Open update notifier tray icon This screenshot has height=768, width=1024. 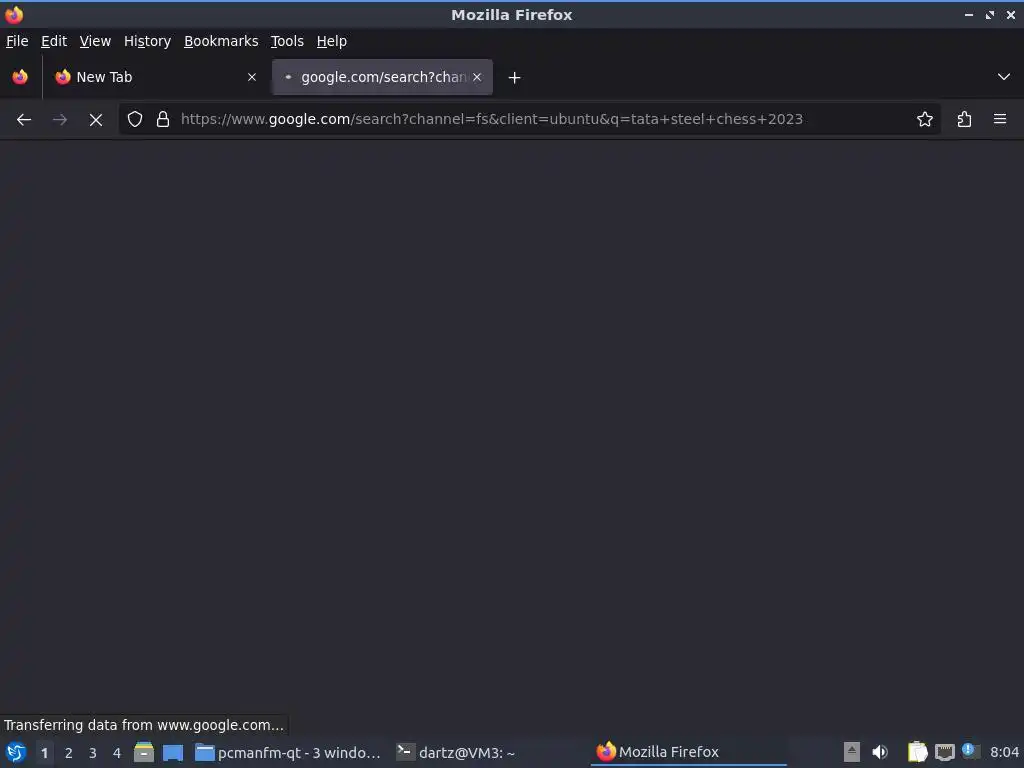[x=970, y=751]
